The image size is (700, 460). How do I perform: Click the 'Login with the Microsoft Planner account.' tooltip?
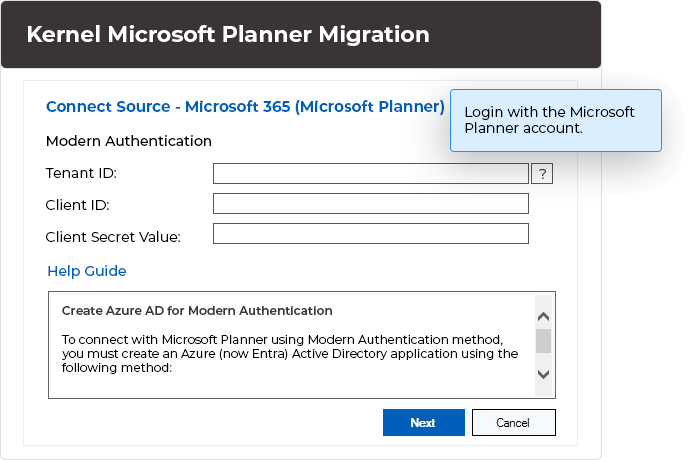click(556, 121)
